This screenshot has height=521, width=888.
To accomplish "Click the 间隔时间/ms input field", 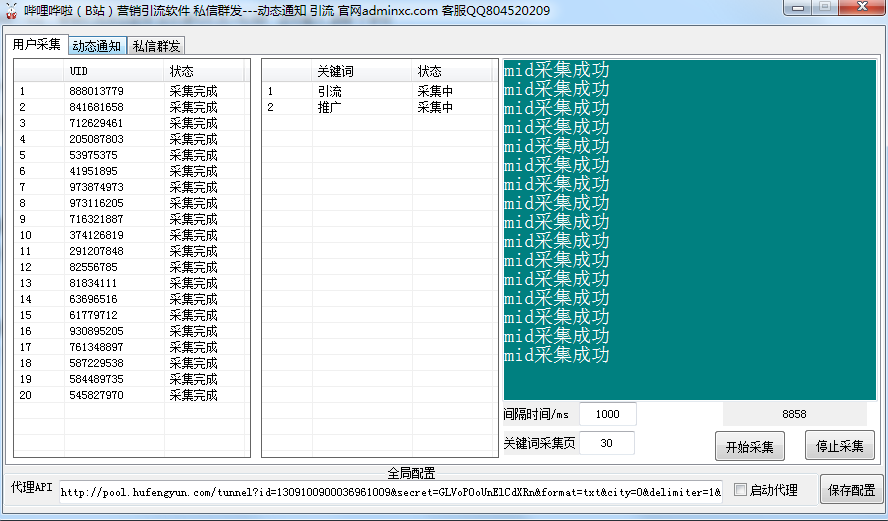I will (x=608, y=414).
